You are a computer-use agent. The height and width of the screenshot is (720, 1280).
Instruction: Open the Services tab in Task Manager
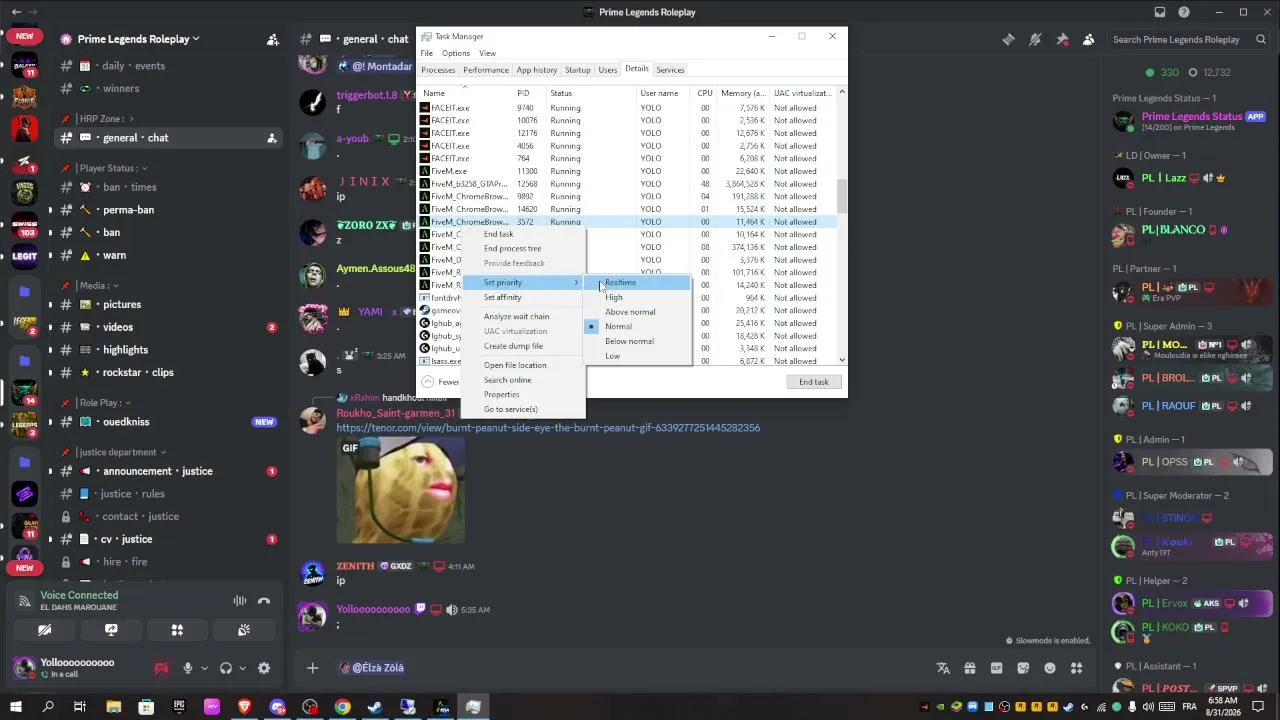click(670, 70)
